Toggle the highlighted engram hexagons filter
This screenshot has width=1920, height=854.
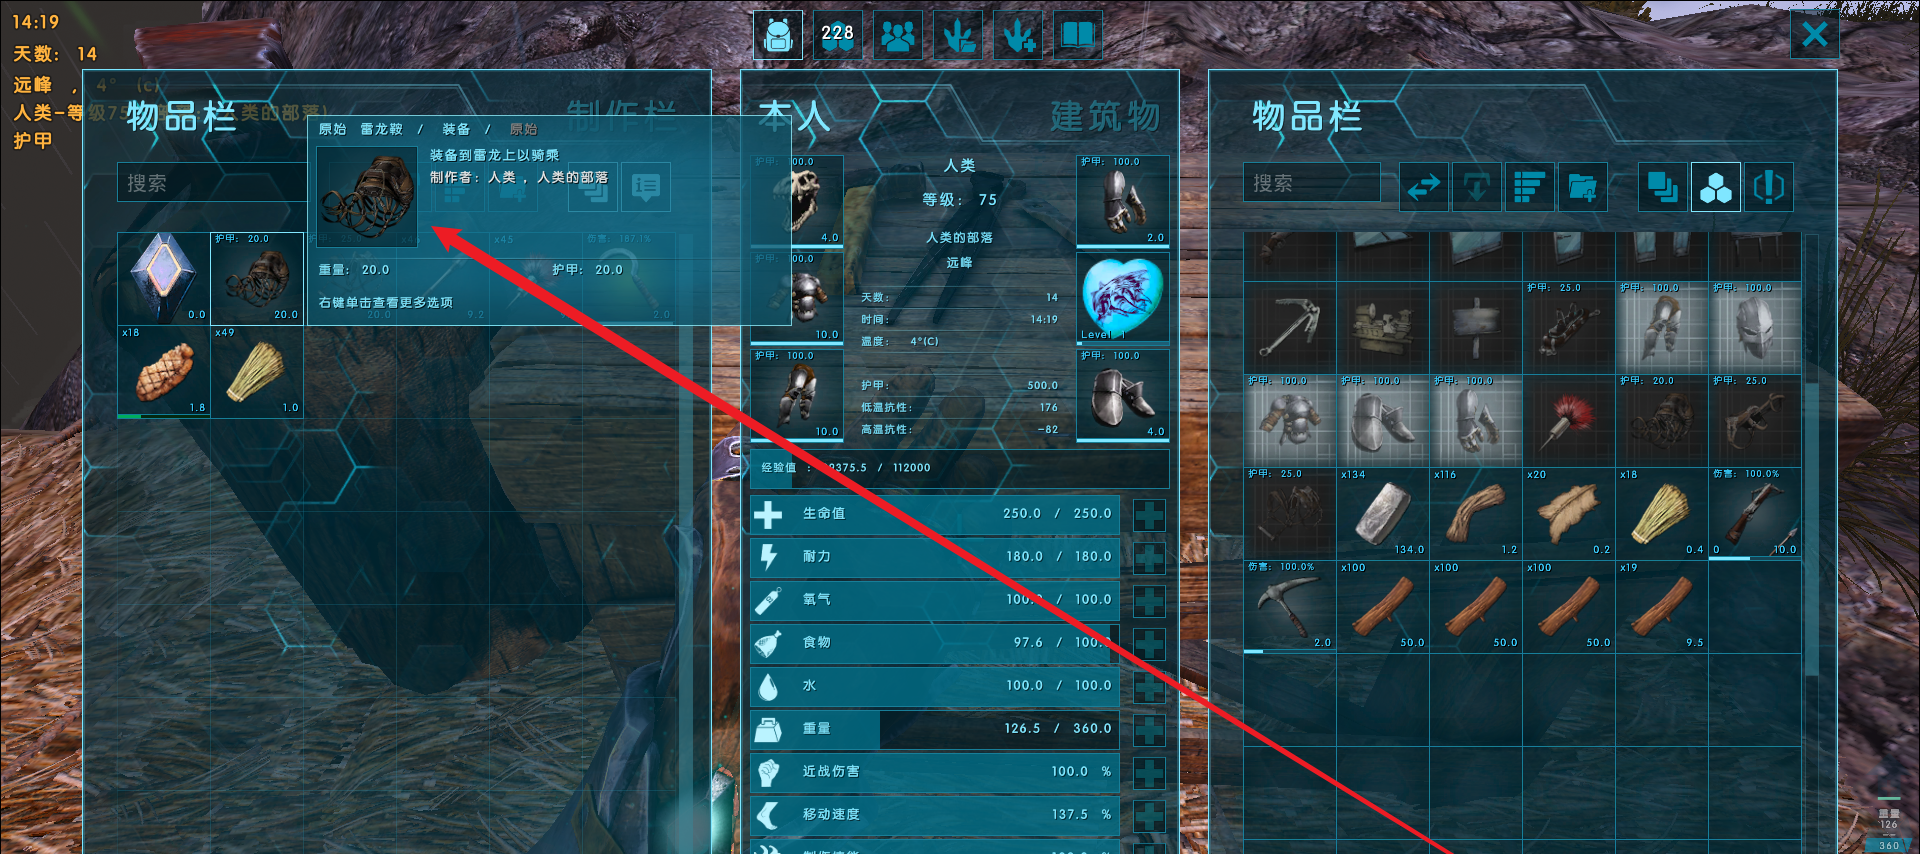point(1716,187)
